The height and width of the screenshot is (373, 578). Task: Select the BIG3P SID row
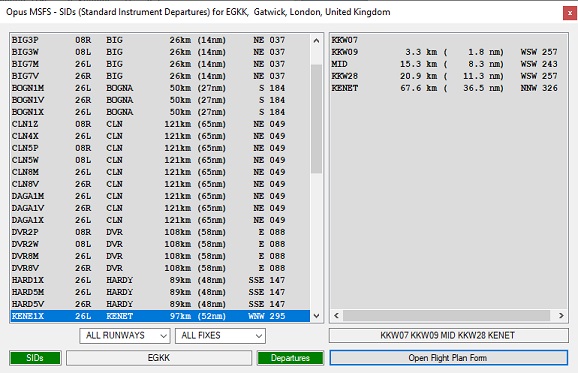coord(160,40)
